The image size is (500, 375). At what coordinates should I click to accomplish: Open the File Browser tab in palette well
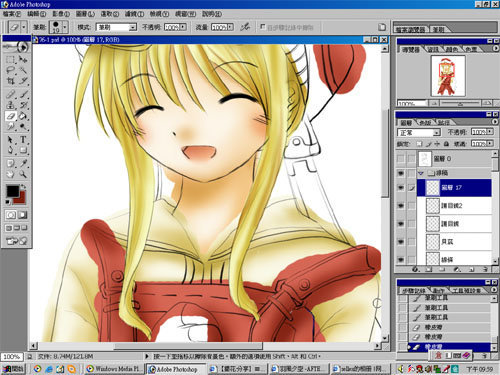(410, 30)
